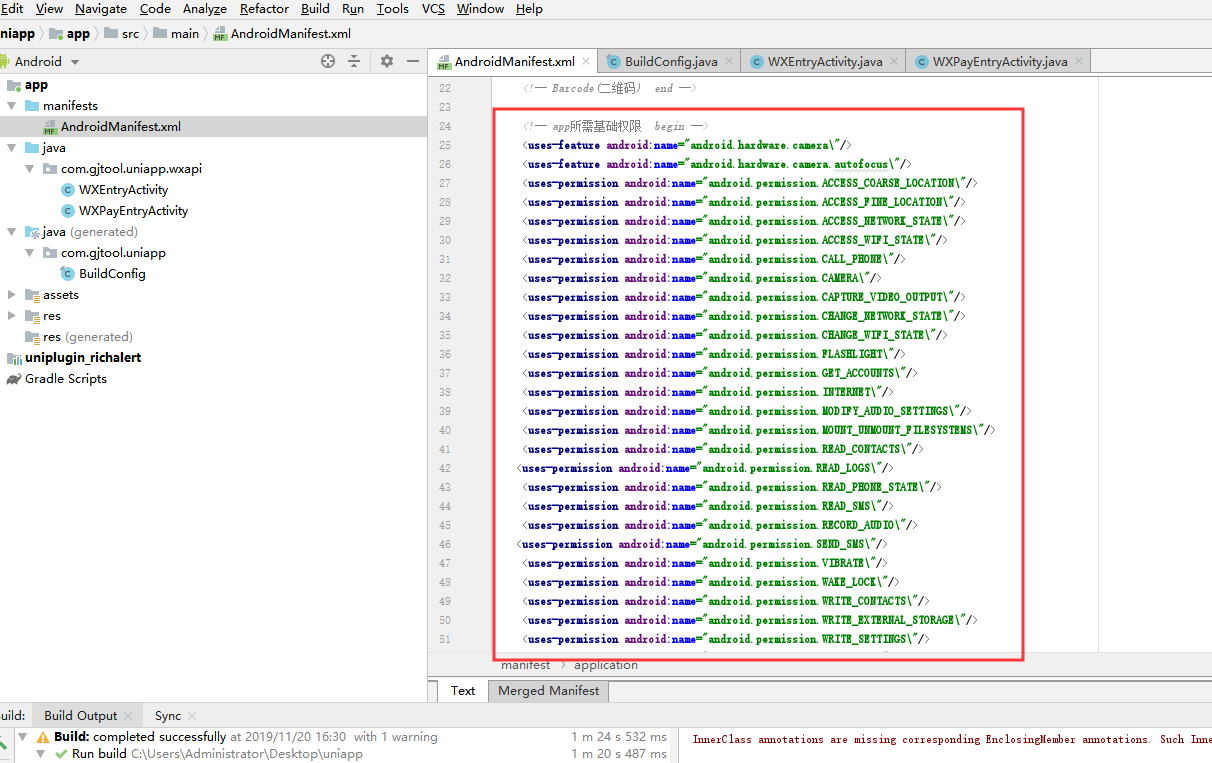Click the WXPayEntryActivity class icon in tree

click(67, 211)
